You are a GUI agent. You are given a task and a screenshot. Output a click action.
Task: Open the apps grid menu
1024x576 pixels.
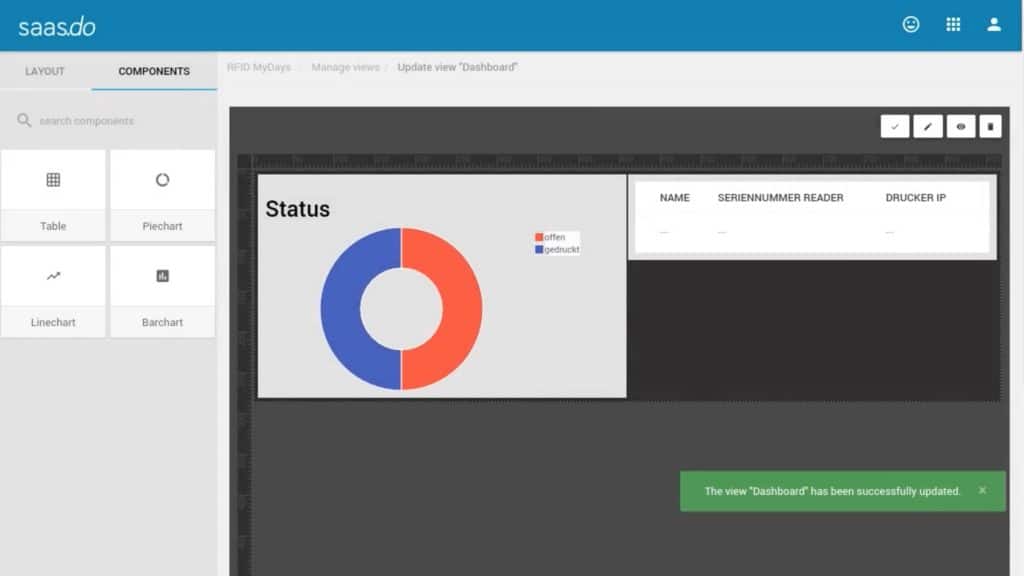pyautogui.click(x=953, y=25)
